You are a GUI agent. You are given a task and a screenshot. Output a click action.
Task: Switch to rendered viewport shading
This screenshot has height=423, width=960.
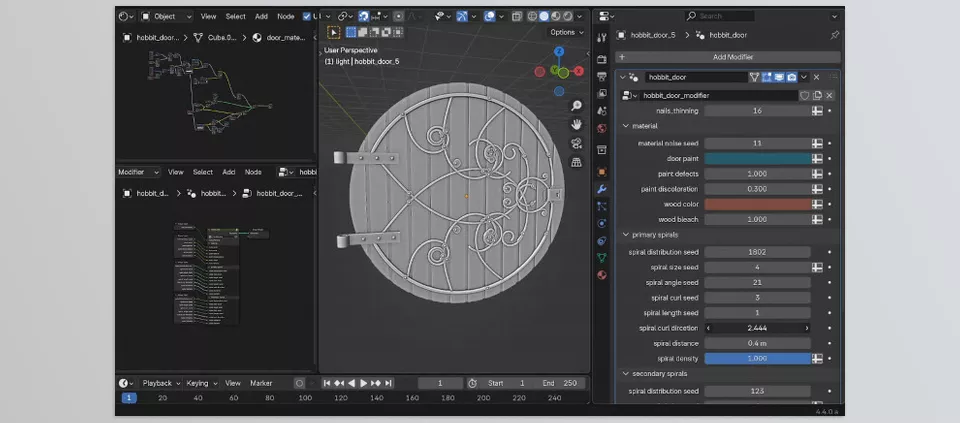coord(568,17)
